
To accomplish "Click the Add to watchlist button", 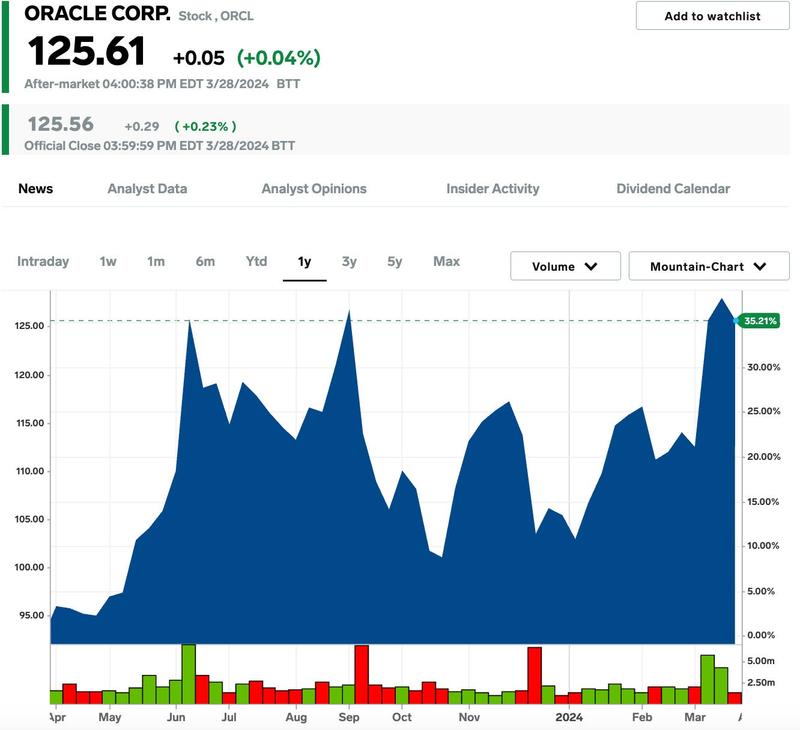I will (712, 16).
